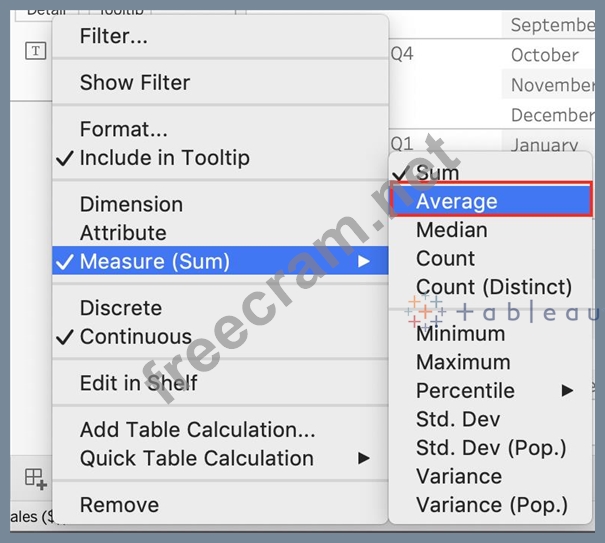Convert the field to Dimension
This screenshot has width=605, height=543.
tap(131, 204)
